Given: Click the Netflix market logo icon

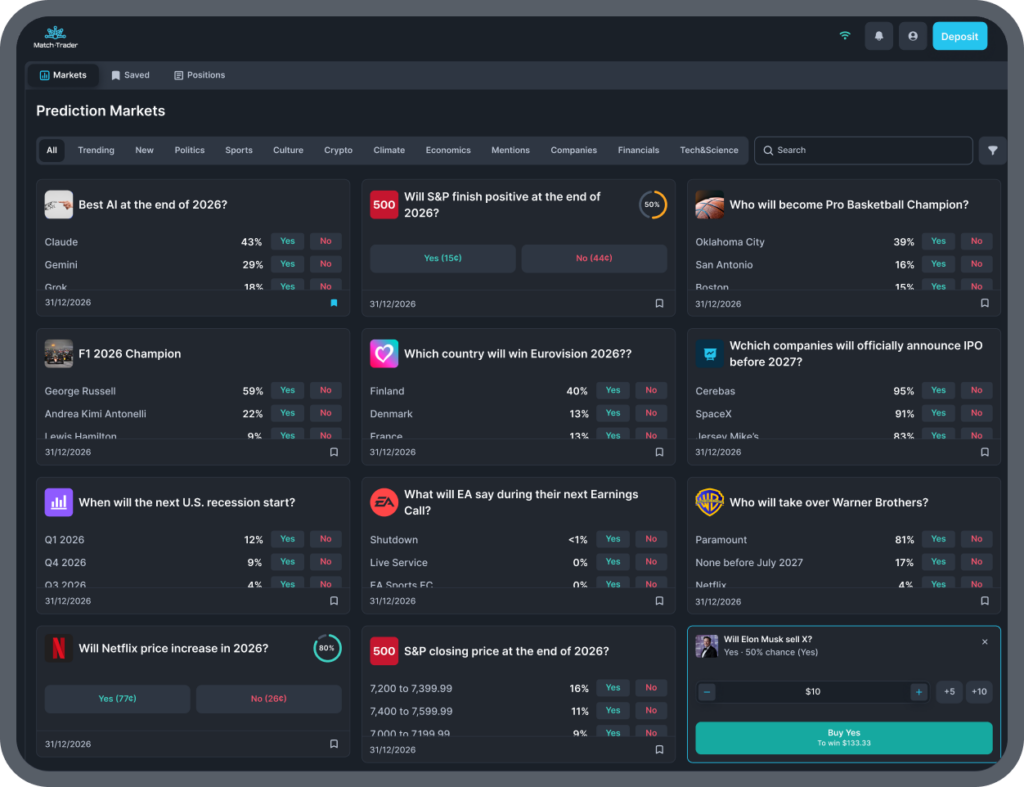Looking at the screenshot, I should (59, 648).
